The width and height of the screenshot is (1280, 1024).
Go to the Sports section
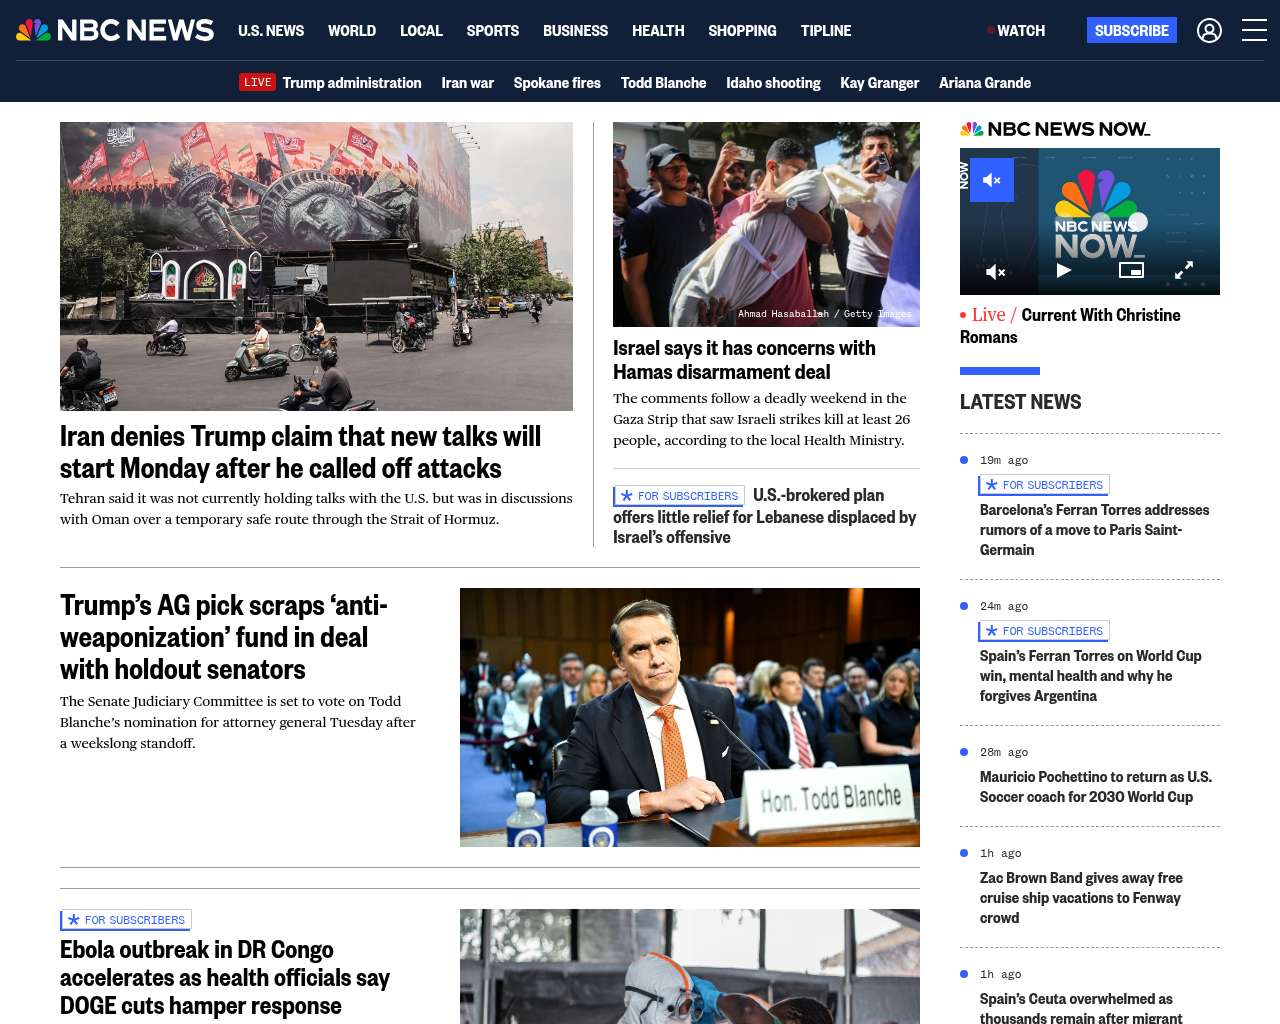pyautogui.click(x=493, y=31)
